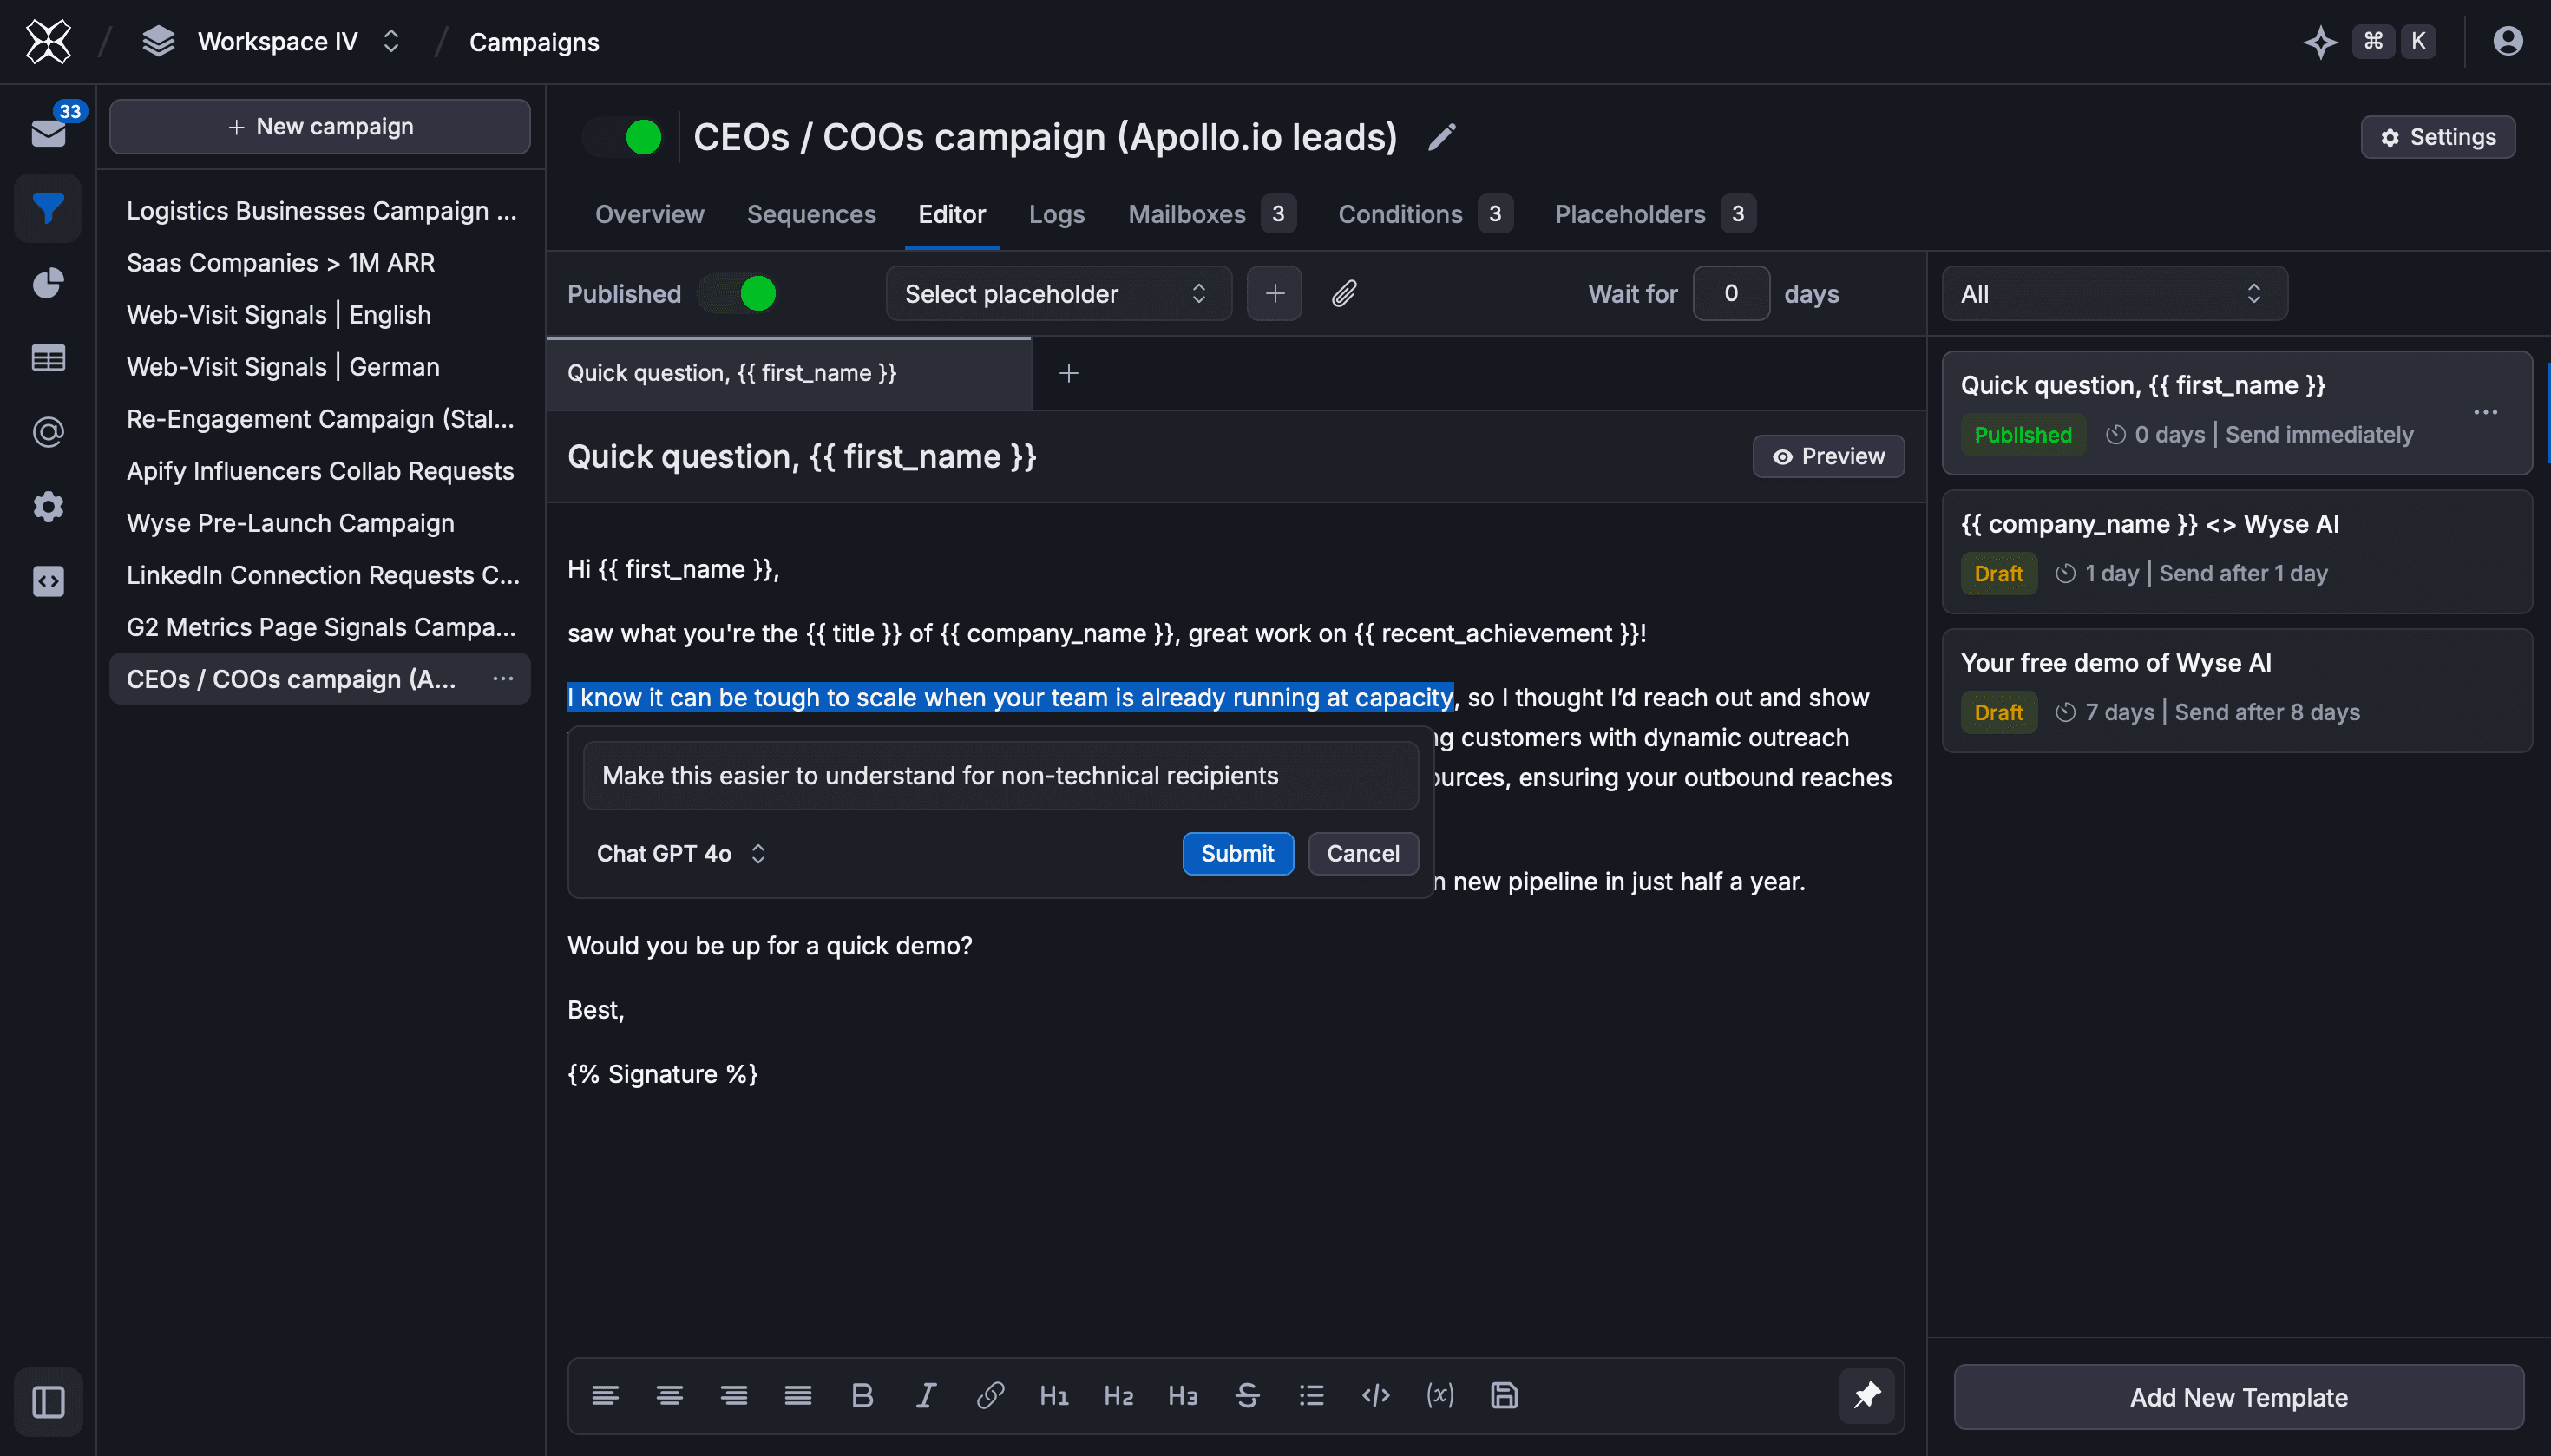Click the attachment paperclip icon

[x=1344, y=293]
